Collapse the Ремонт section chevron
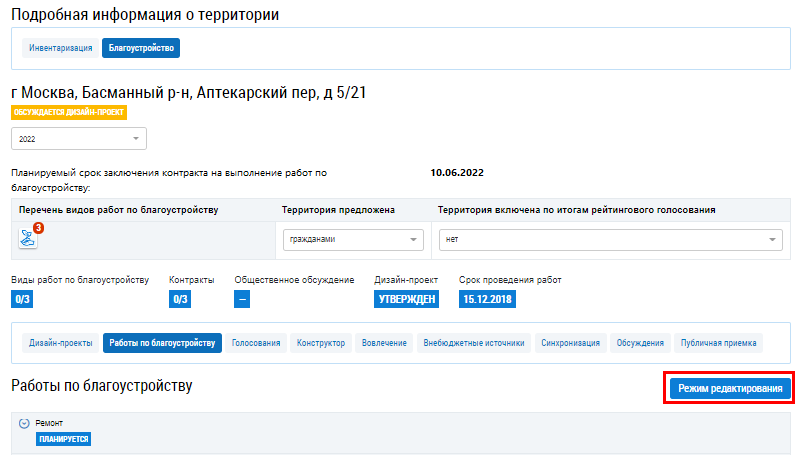Viewport: 803px width, 455px height. pos(24,423)
